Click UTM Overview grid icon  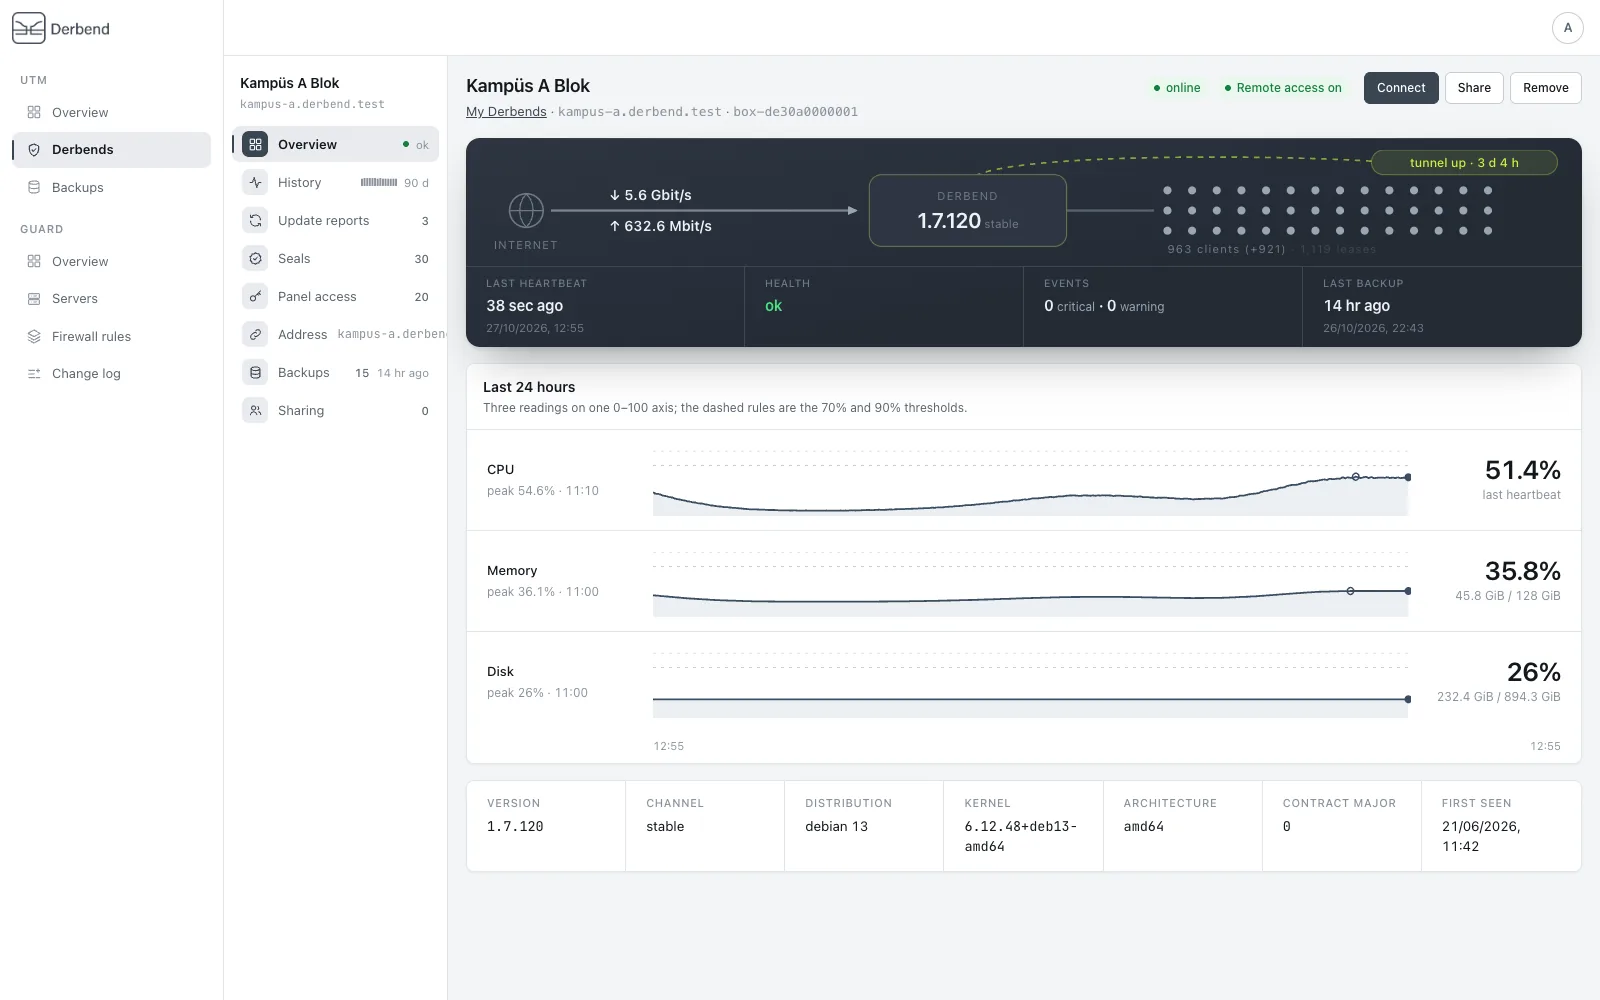(34, 112)
